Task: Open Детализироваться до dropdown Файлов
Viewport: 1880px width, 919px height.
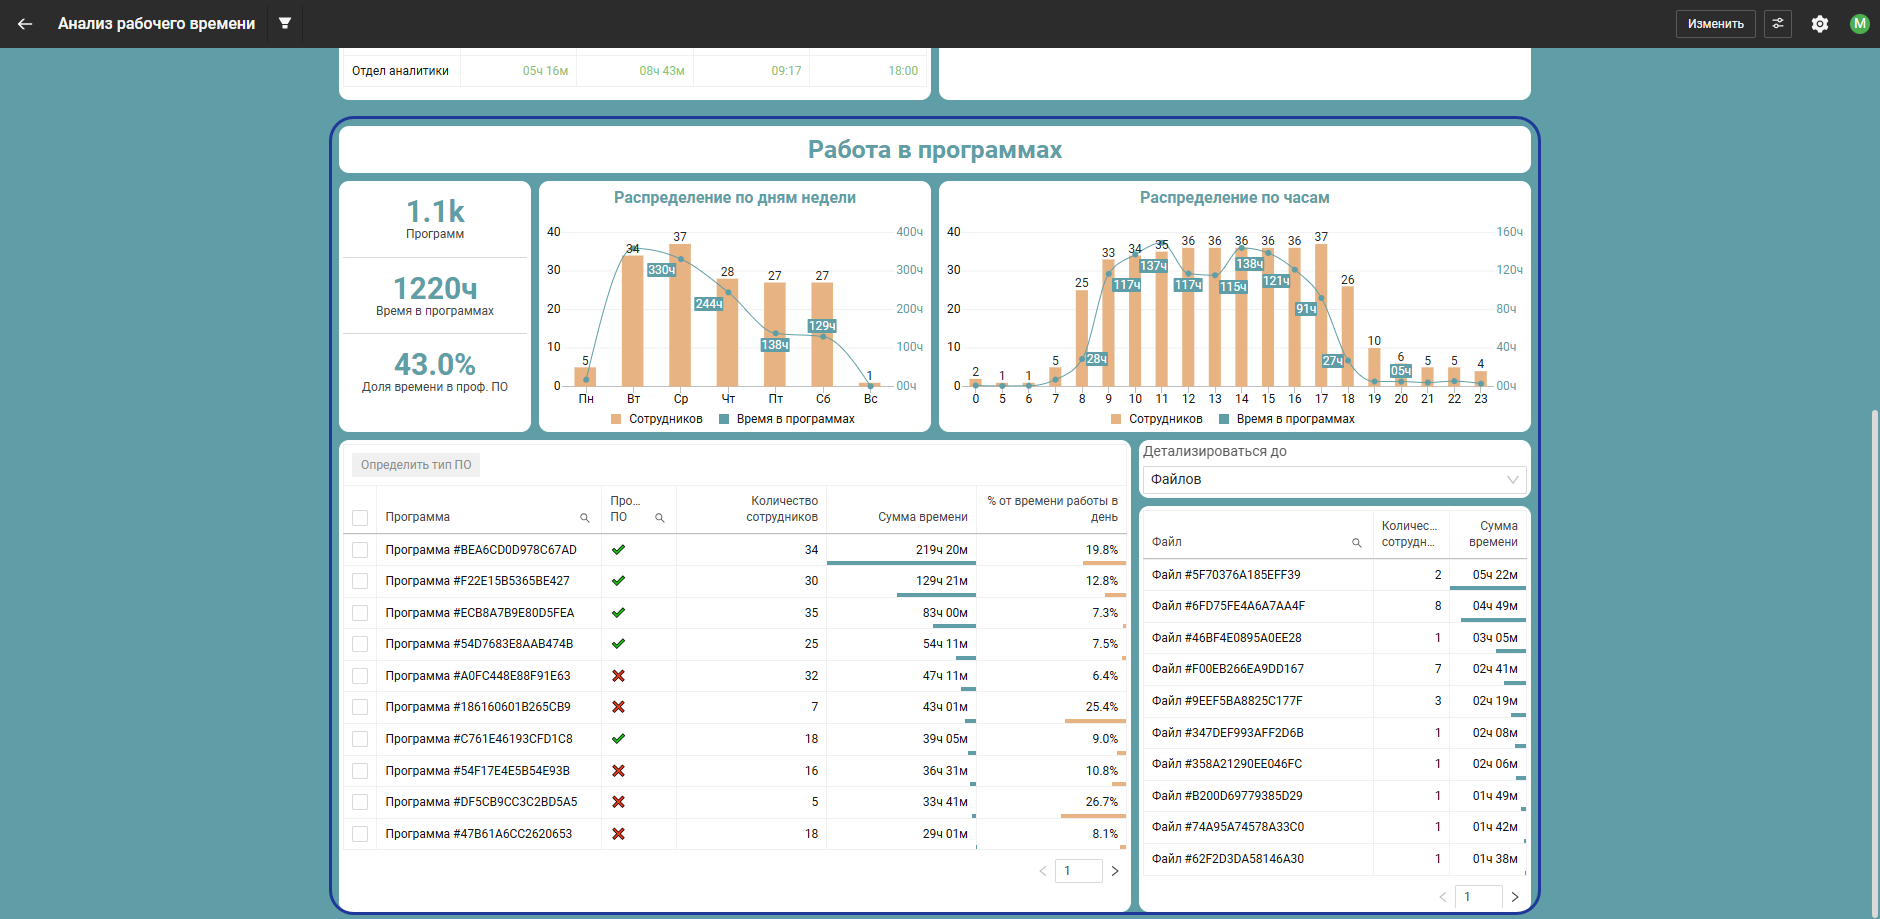Action: point(1334,480)
